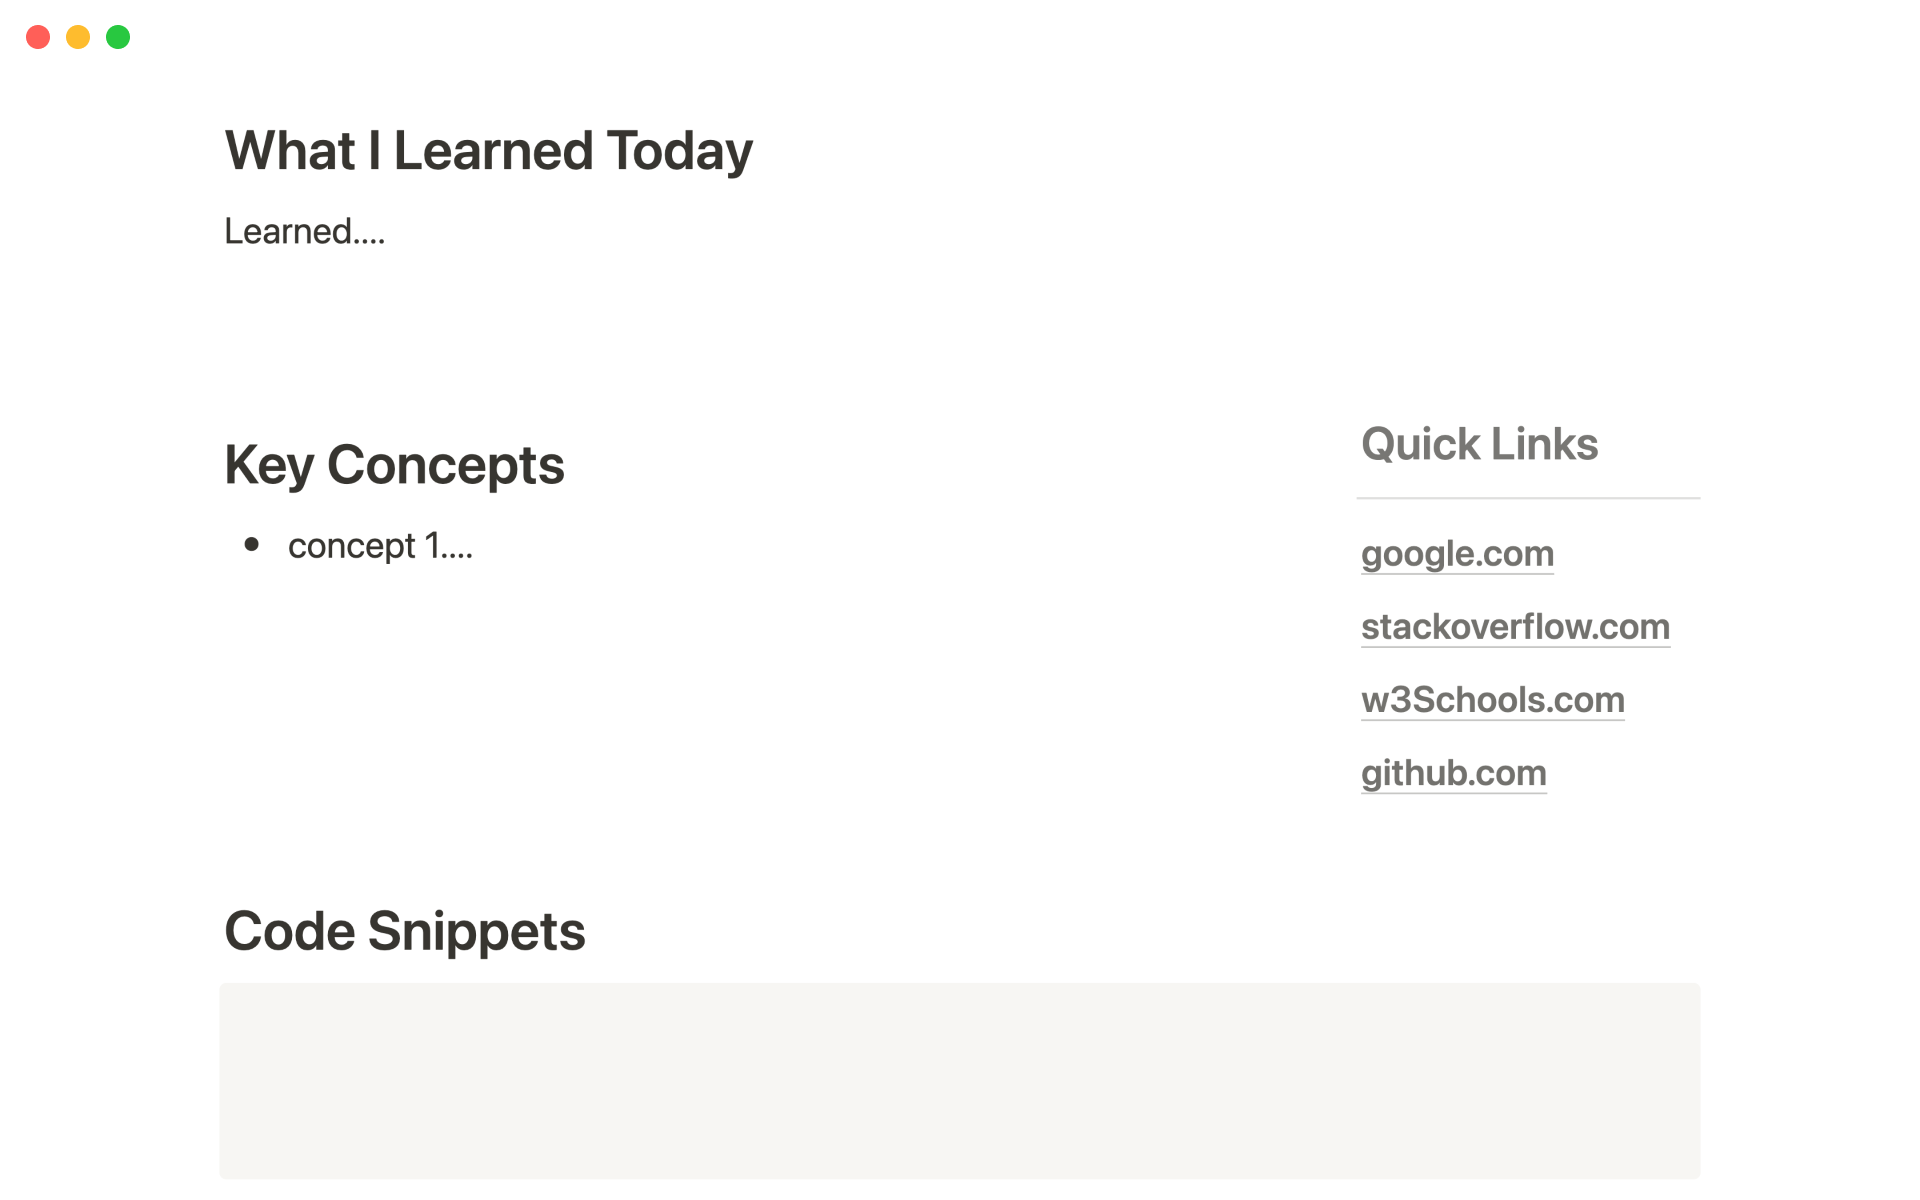Click the word "What" in the page title
The image size is (1920, 1200).
tap(290, 151)
